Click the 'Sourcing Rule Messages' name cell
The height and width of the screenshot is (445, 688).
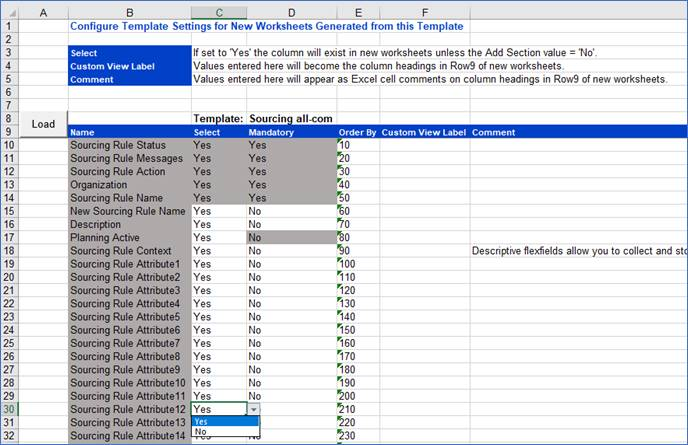[x=130, y=158]
